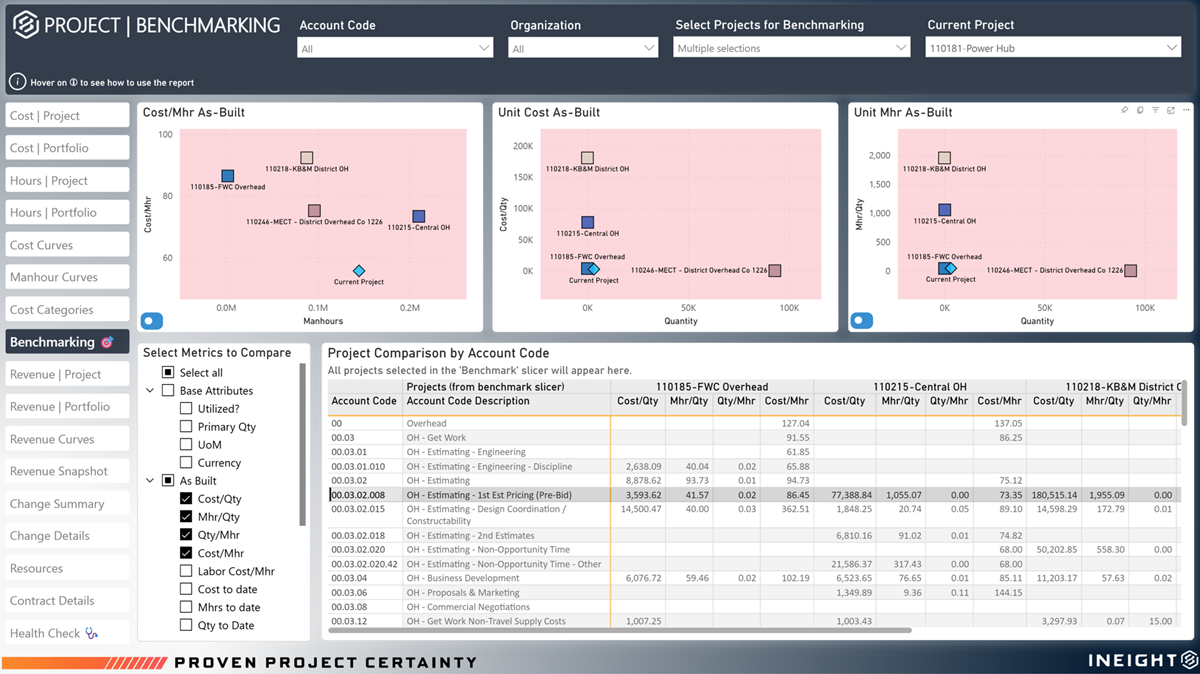Open focus mode for Unit Mhr As-Built

[1170, 110]
